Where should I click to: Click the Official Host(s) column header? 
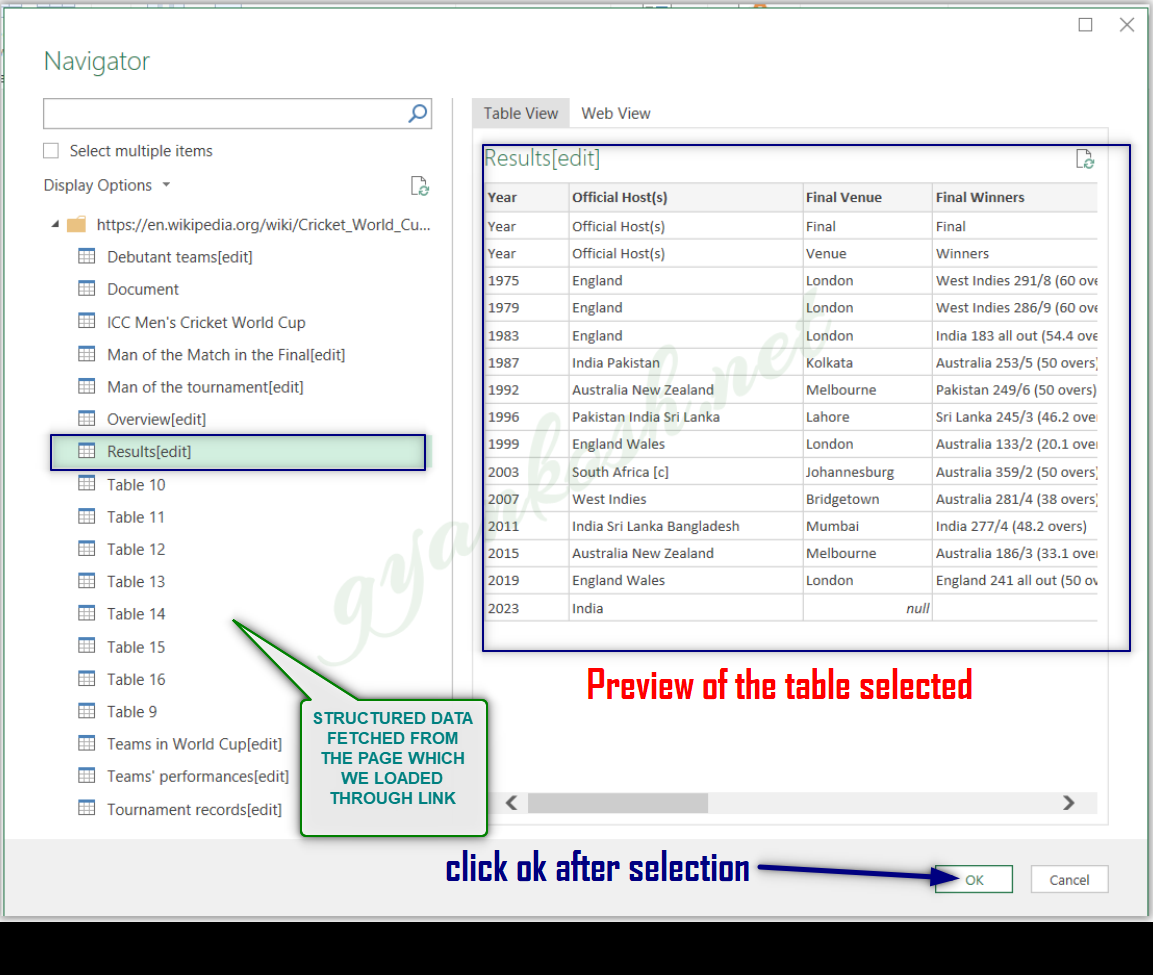[x=685, y=197]
